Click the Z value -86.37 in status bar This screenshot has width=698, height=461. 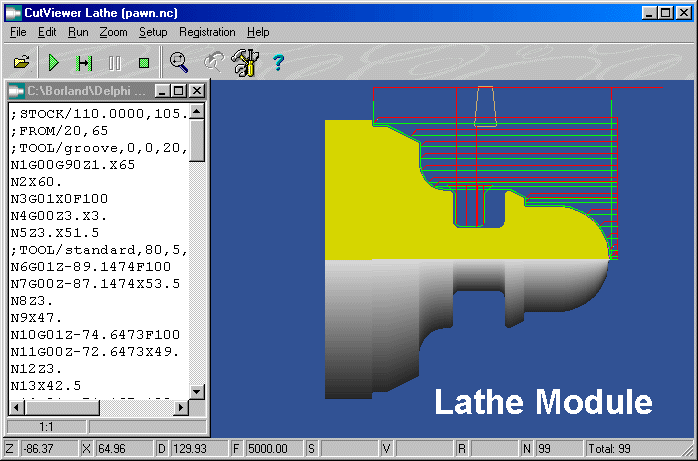pos(49,449)
